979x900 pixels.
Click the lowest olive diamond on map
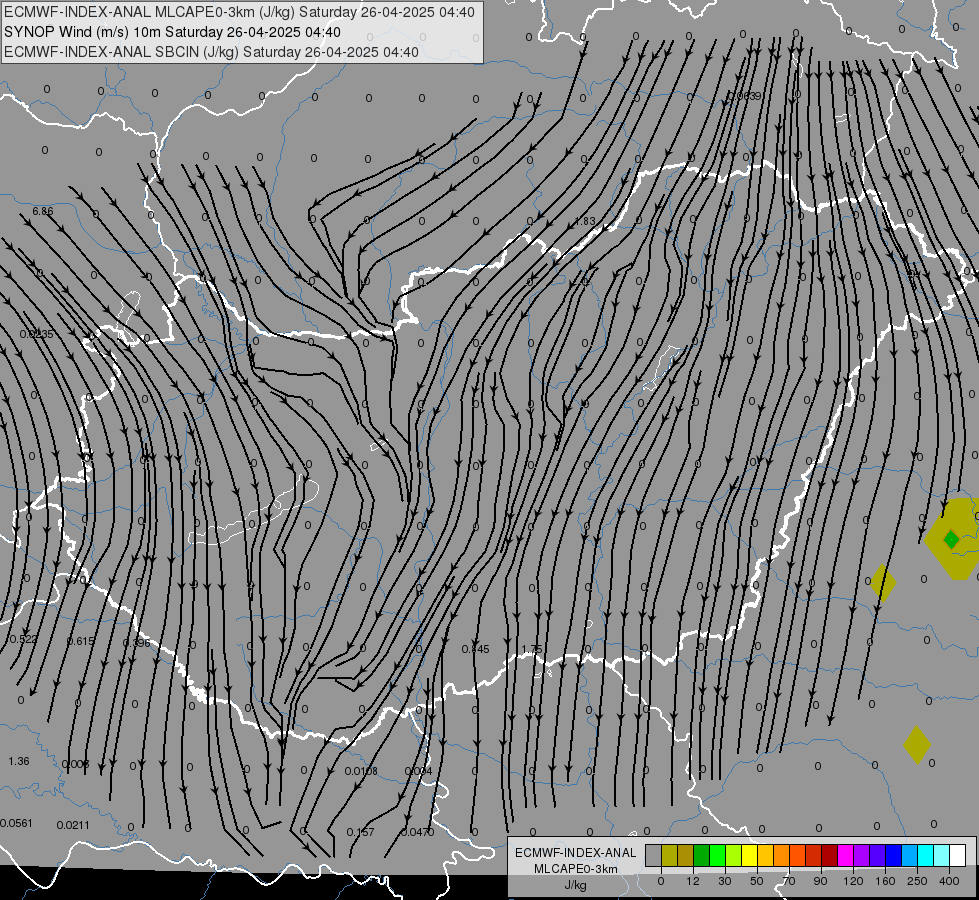point(917,744)
